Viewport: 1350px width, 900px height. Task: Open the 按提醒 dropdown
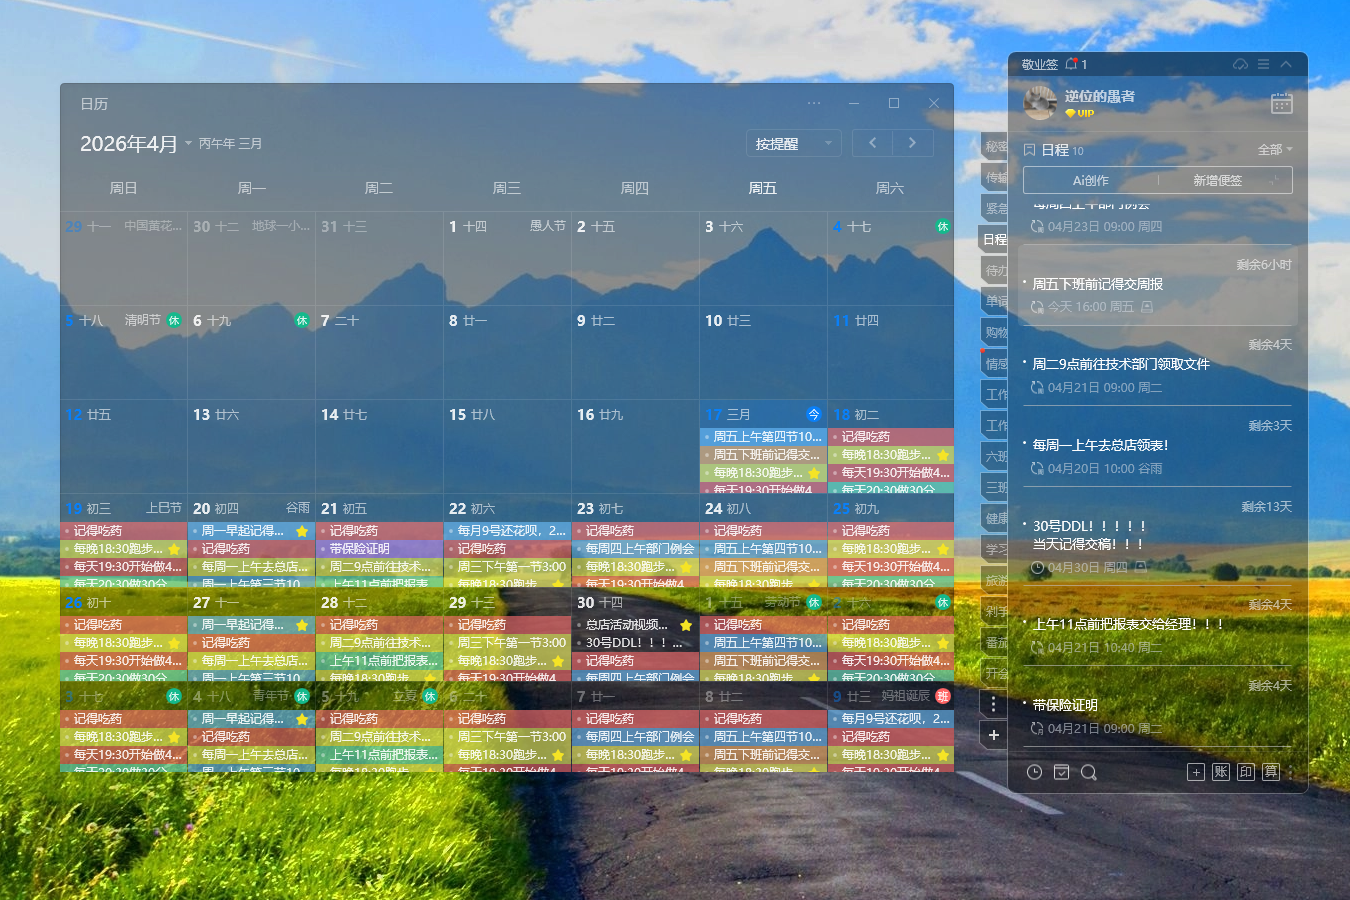click(x=793, y=144)
